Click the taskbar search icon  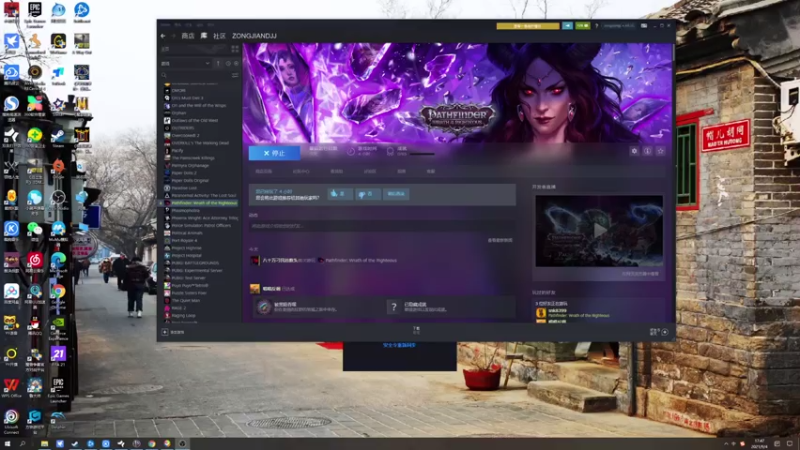(x=22, y=444)
